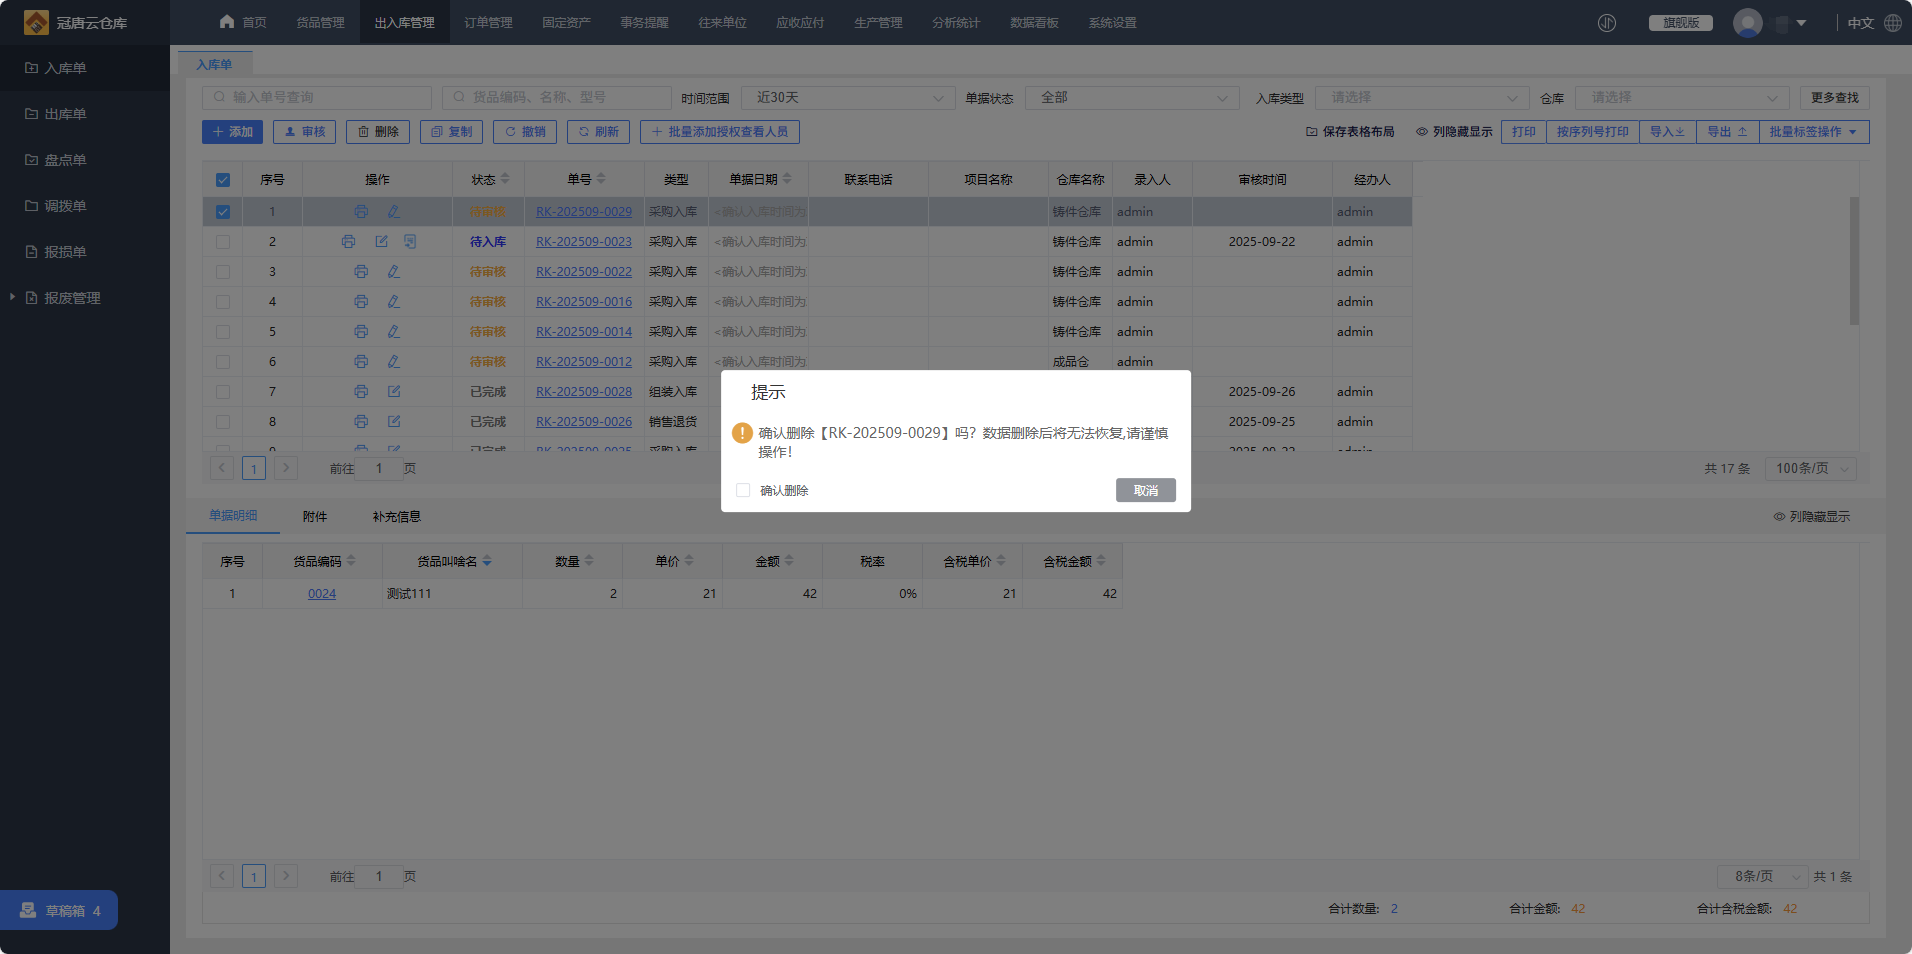This screenshot has height=954, width=1912.
Task: Click print icon in row RK-202509-0022
Action: (361, 272)
